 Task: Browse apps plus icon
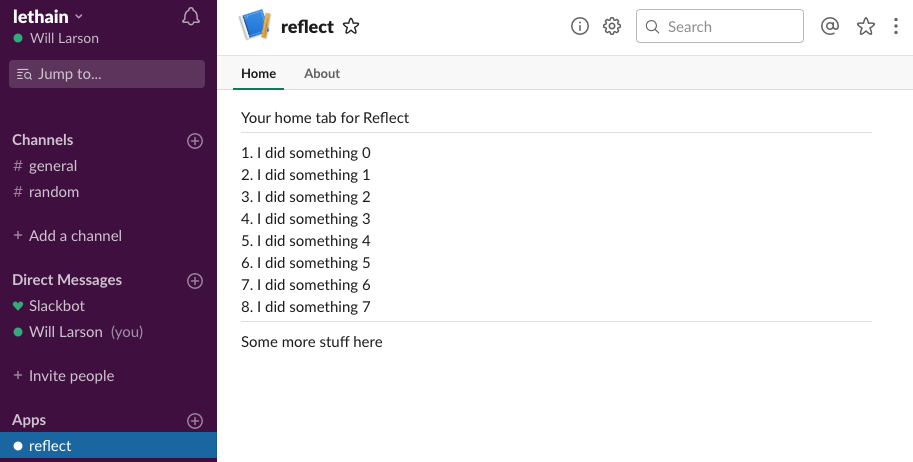[x=195, y=421]
